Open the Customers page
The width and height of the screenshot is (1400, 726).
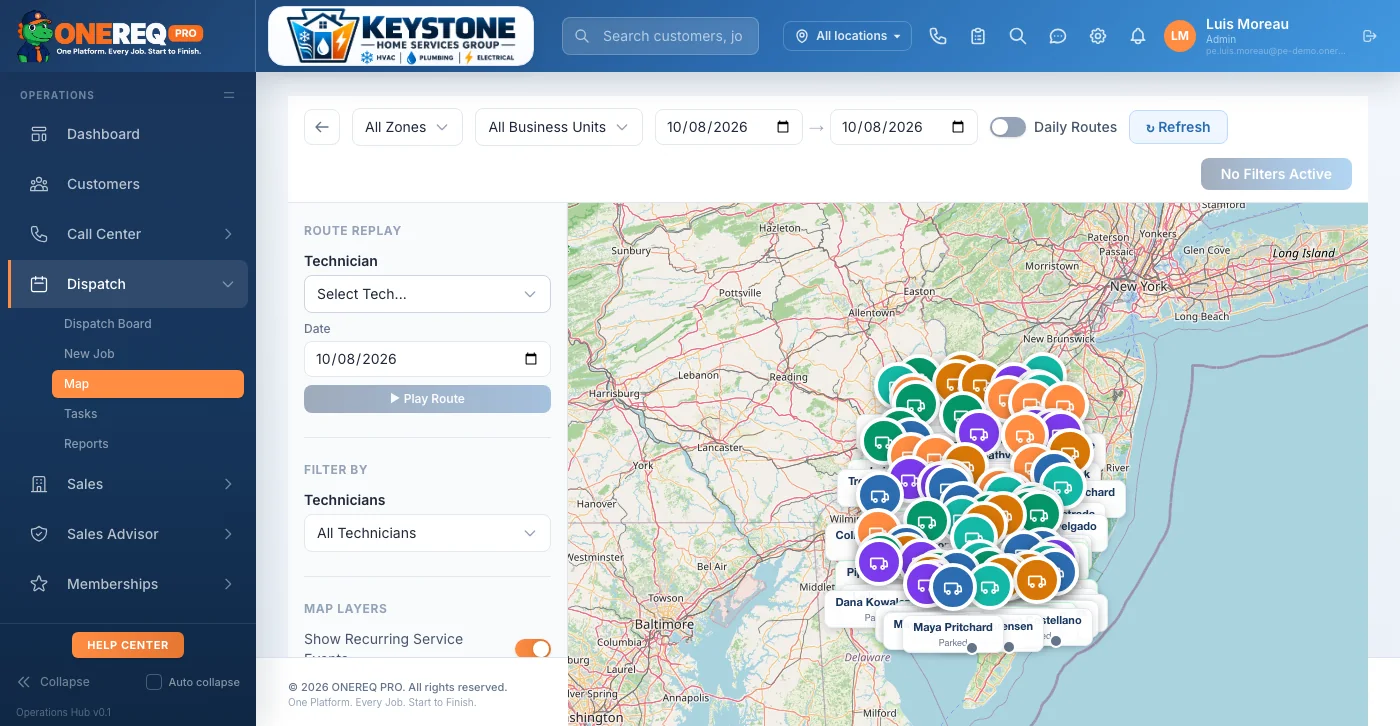click(128, 184)
